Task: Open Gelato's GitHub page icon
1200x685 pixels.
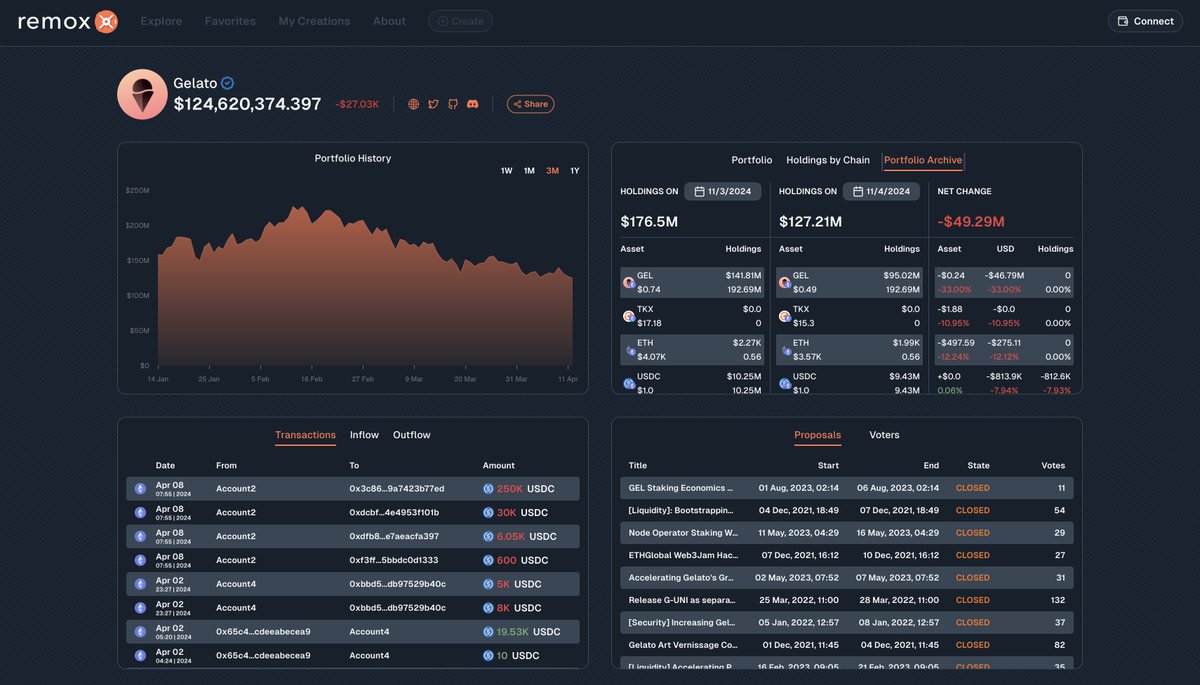Action: (452, 103)
